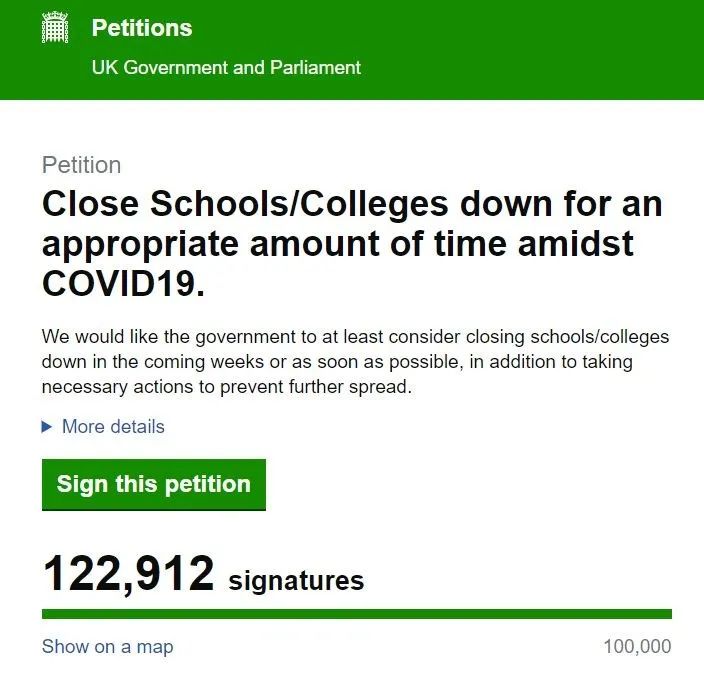Image resolution: width=704 pixels, height=686 pixels.
Task: Click the 100,000 signature target label
Action: [638, 646]
